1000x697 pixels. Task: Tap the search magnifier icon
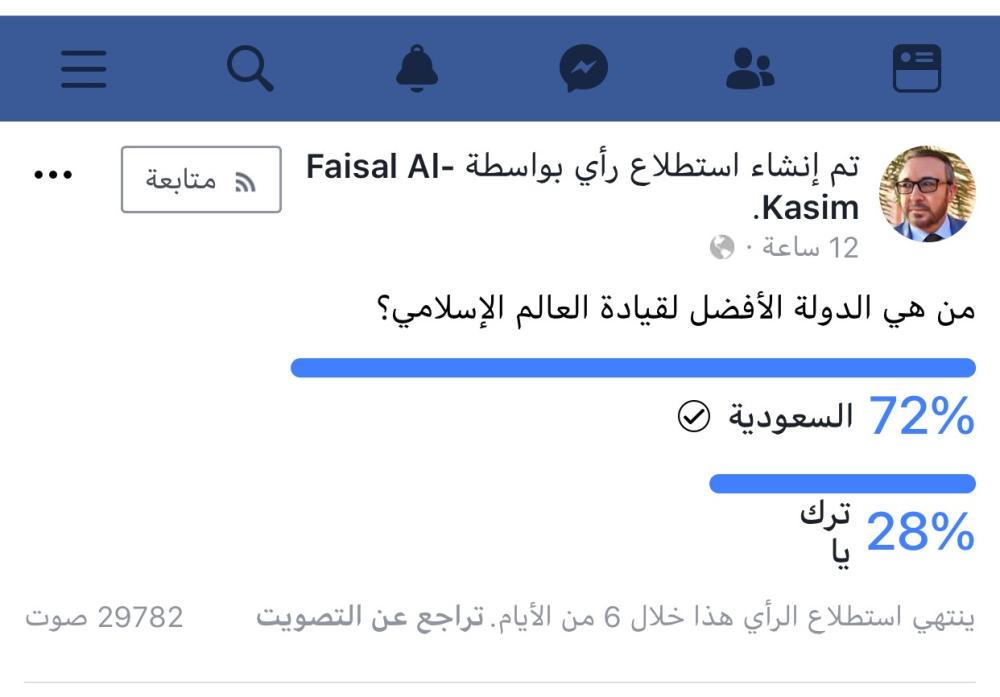249,69
